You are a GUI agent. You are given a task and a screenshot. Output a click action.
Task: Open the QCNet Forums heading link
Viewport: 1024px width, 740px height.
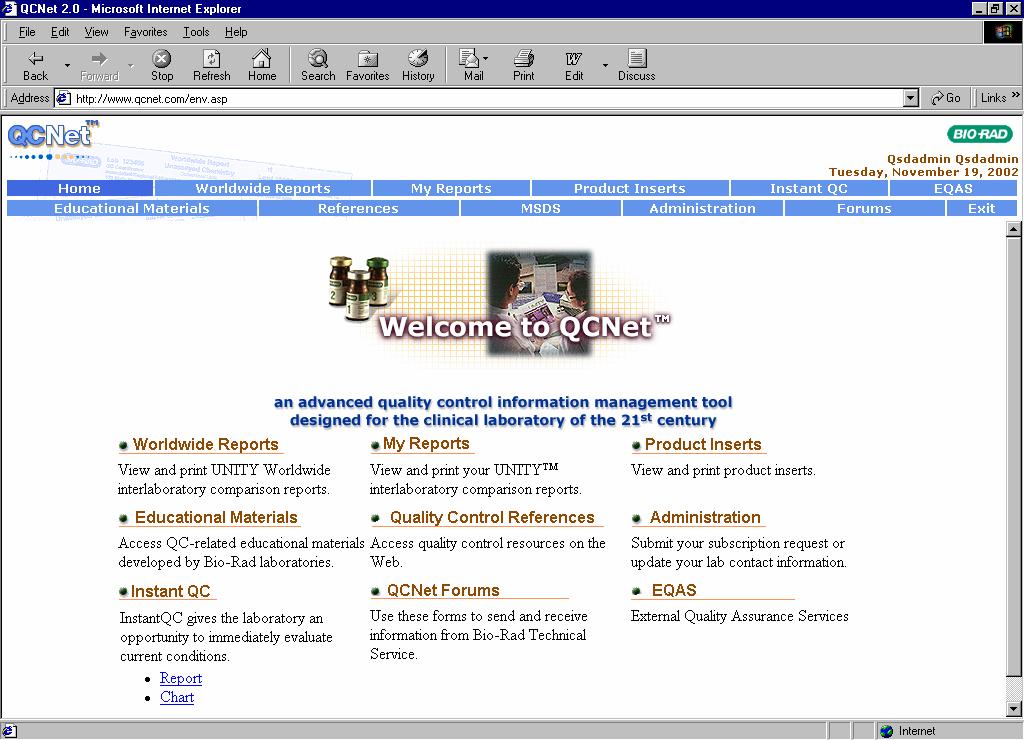click(443, 590)
